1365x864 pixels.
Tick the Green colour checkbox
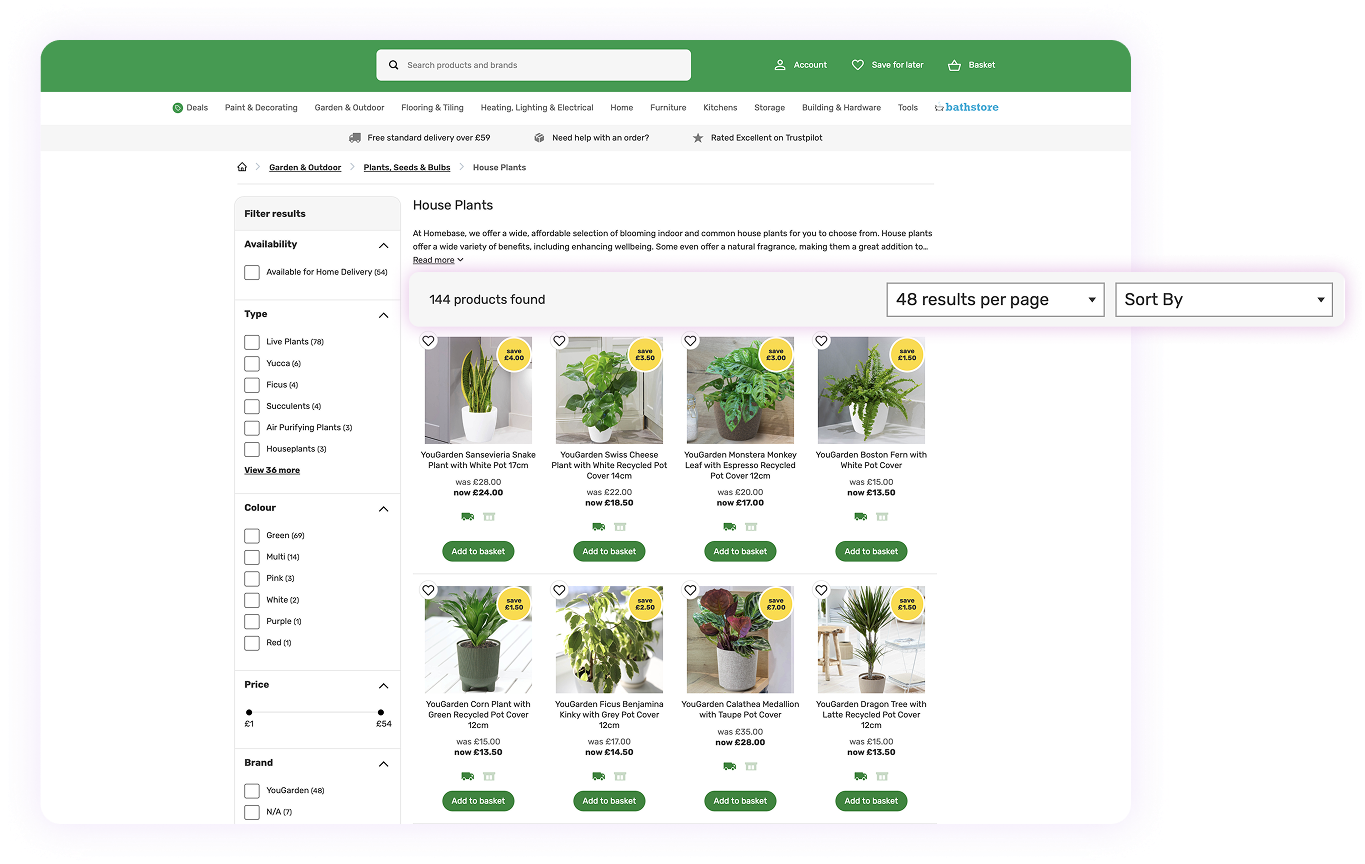252,536
